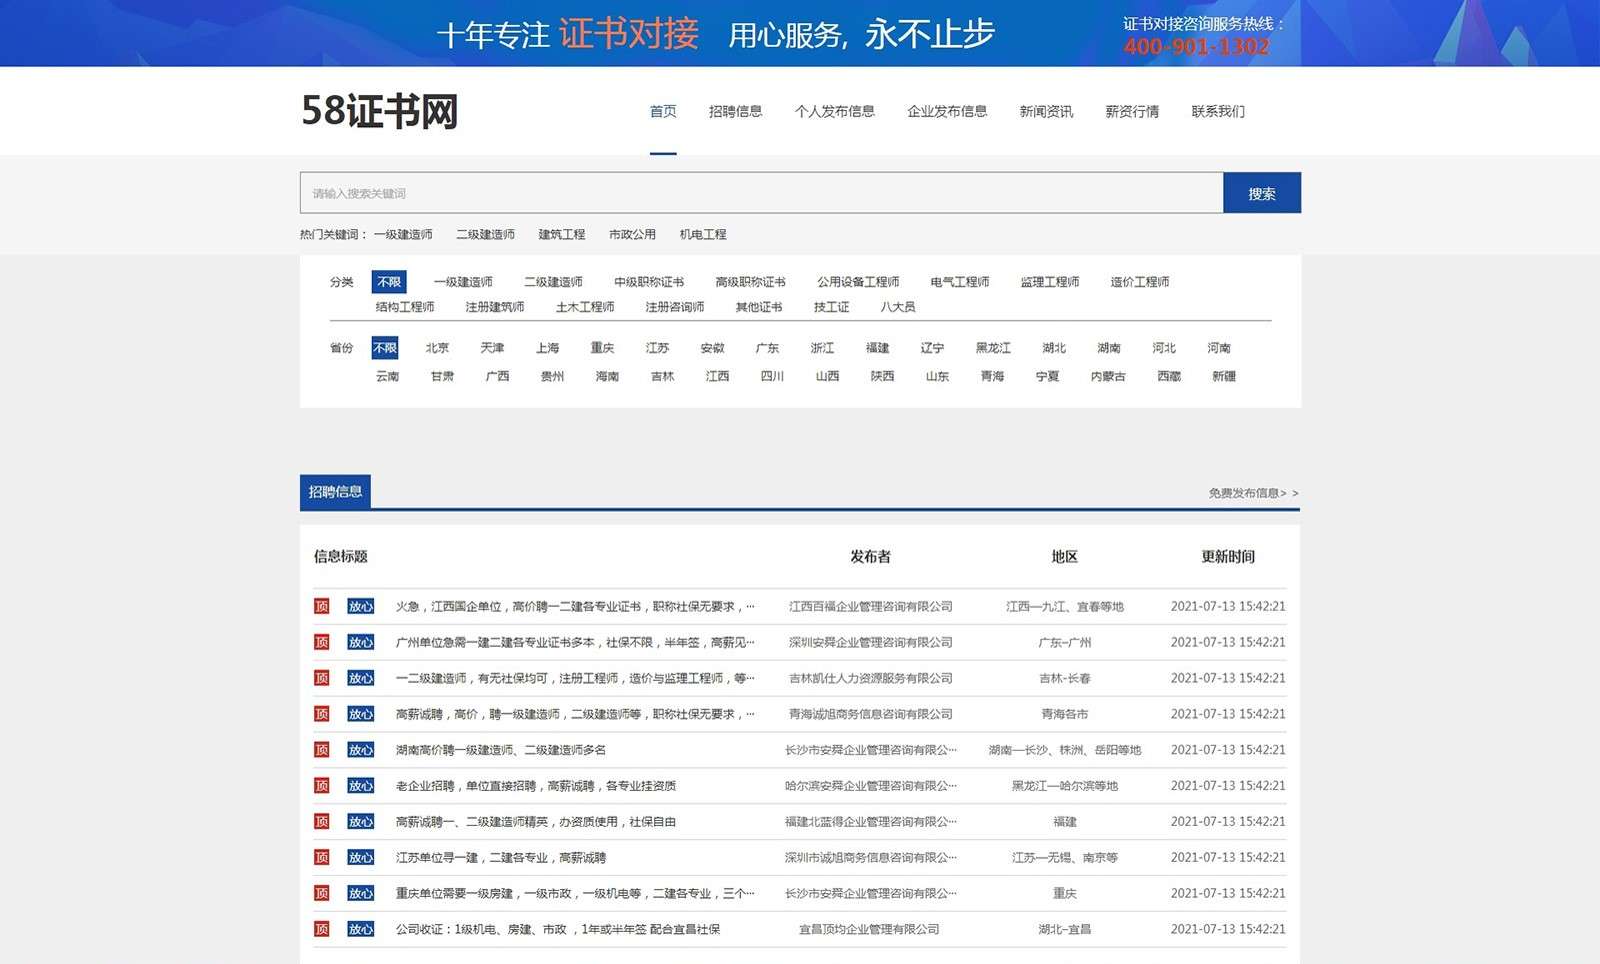The height and width of the screenshot is (964, 1600).
Task: Filter province by 黑龙江
Action: 993,348
